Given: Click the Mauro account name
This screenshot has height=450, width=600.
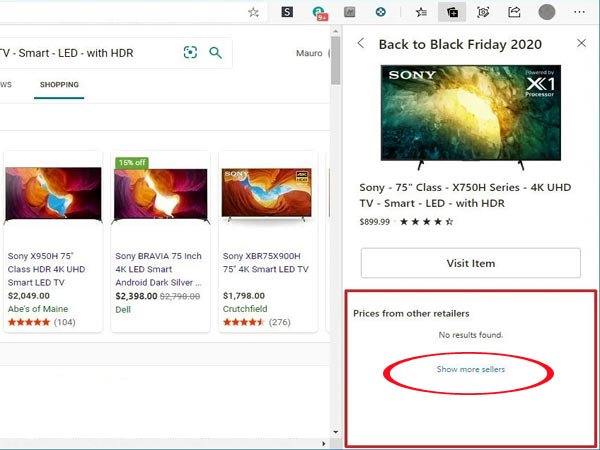Looking at the screenshot, I should tap(309, 53).
